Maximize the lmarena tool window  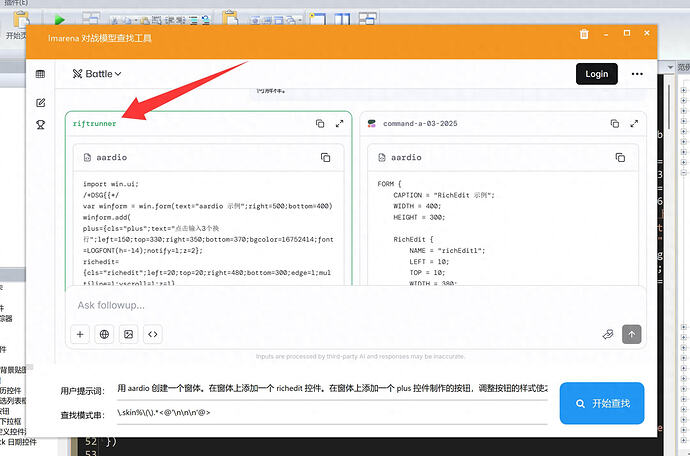(x=627, y=33)
